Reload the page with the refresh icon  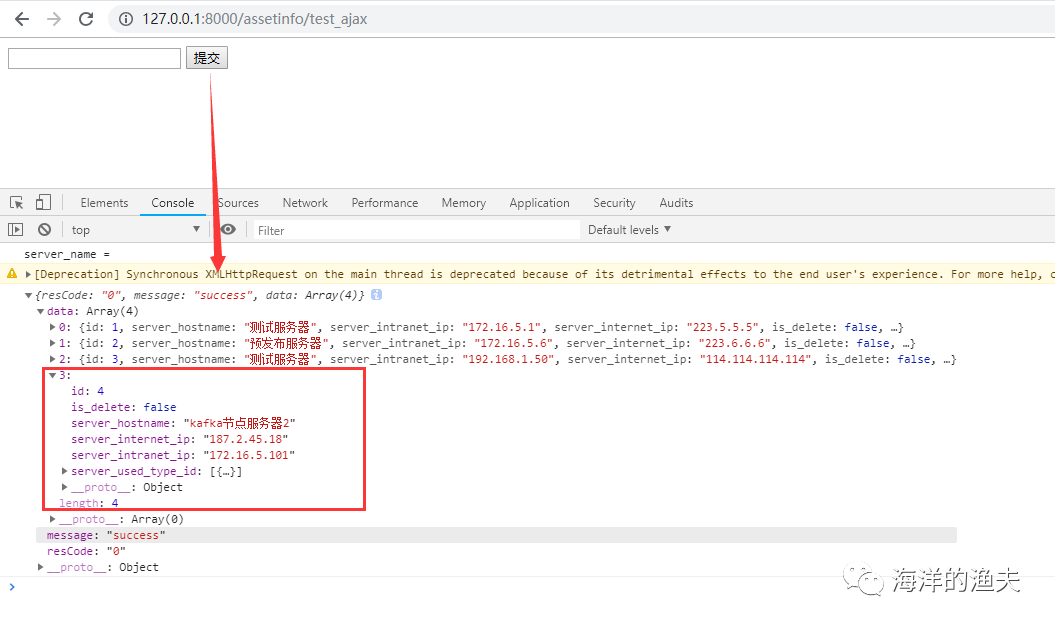86,19
